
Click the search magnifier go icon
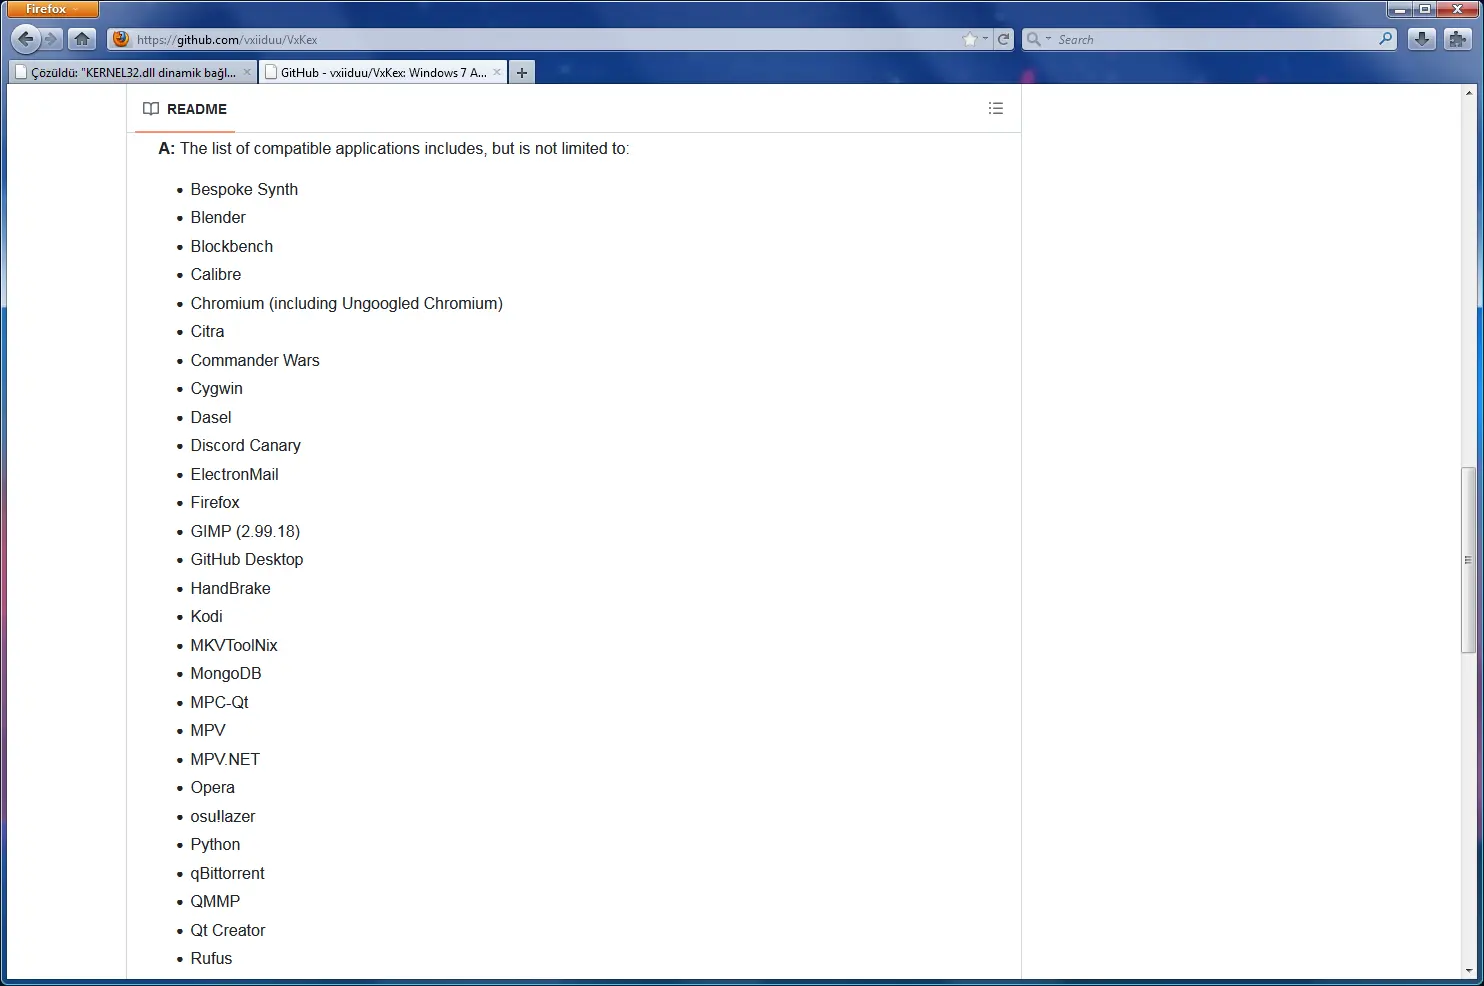click(x=1385, y=39)
